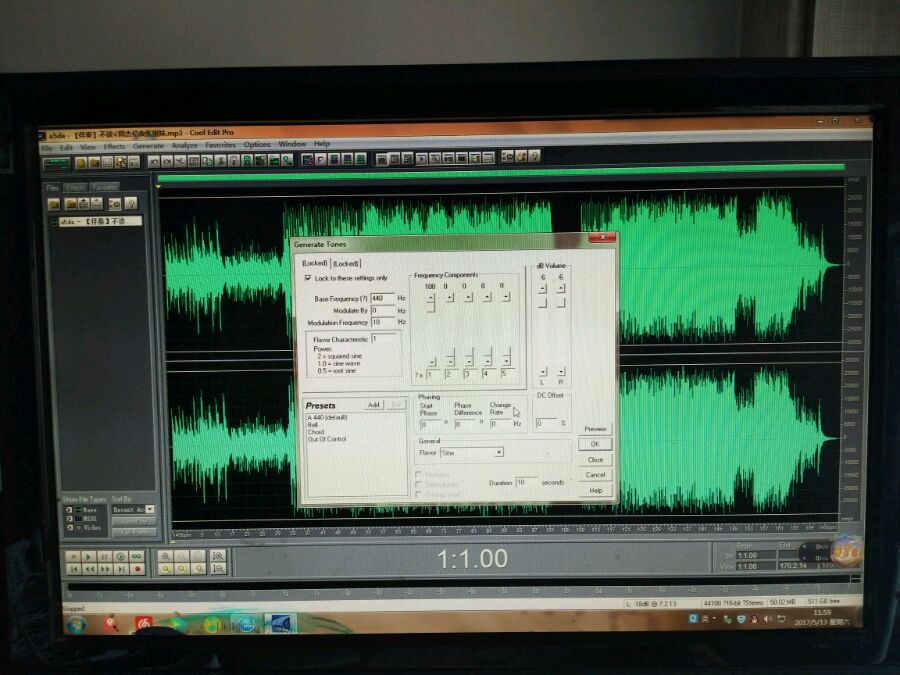Toggle Video file type checkbox
900x675 pixels.
(69, 527)
